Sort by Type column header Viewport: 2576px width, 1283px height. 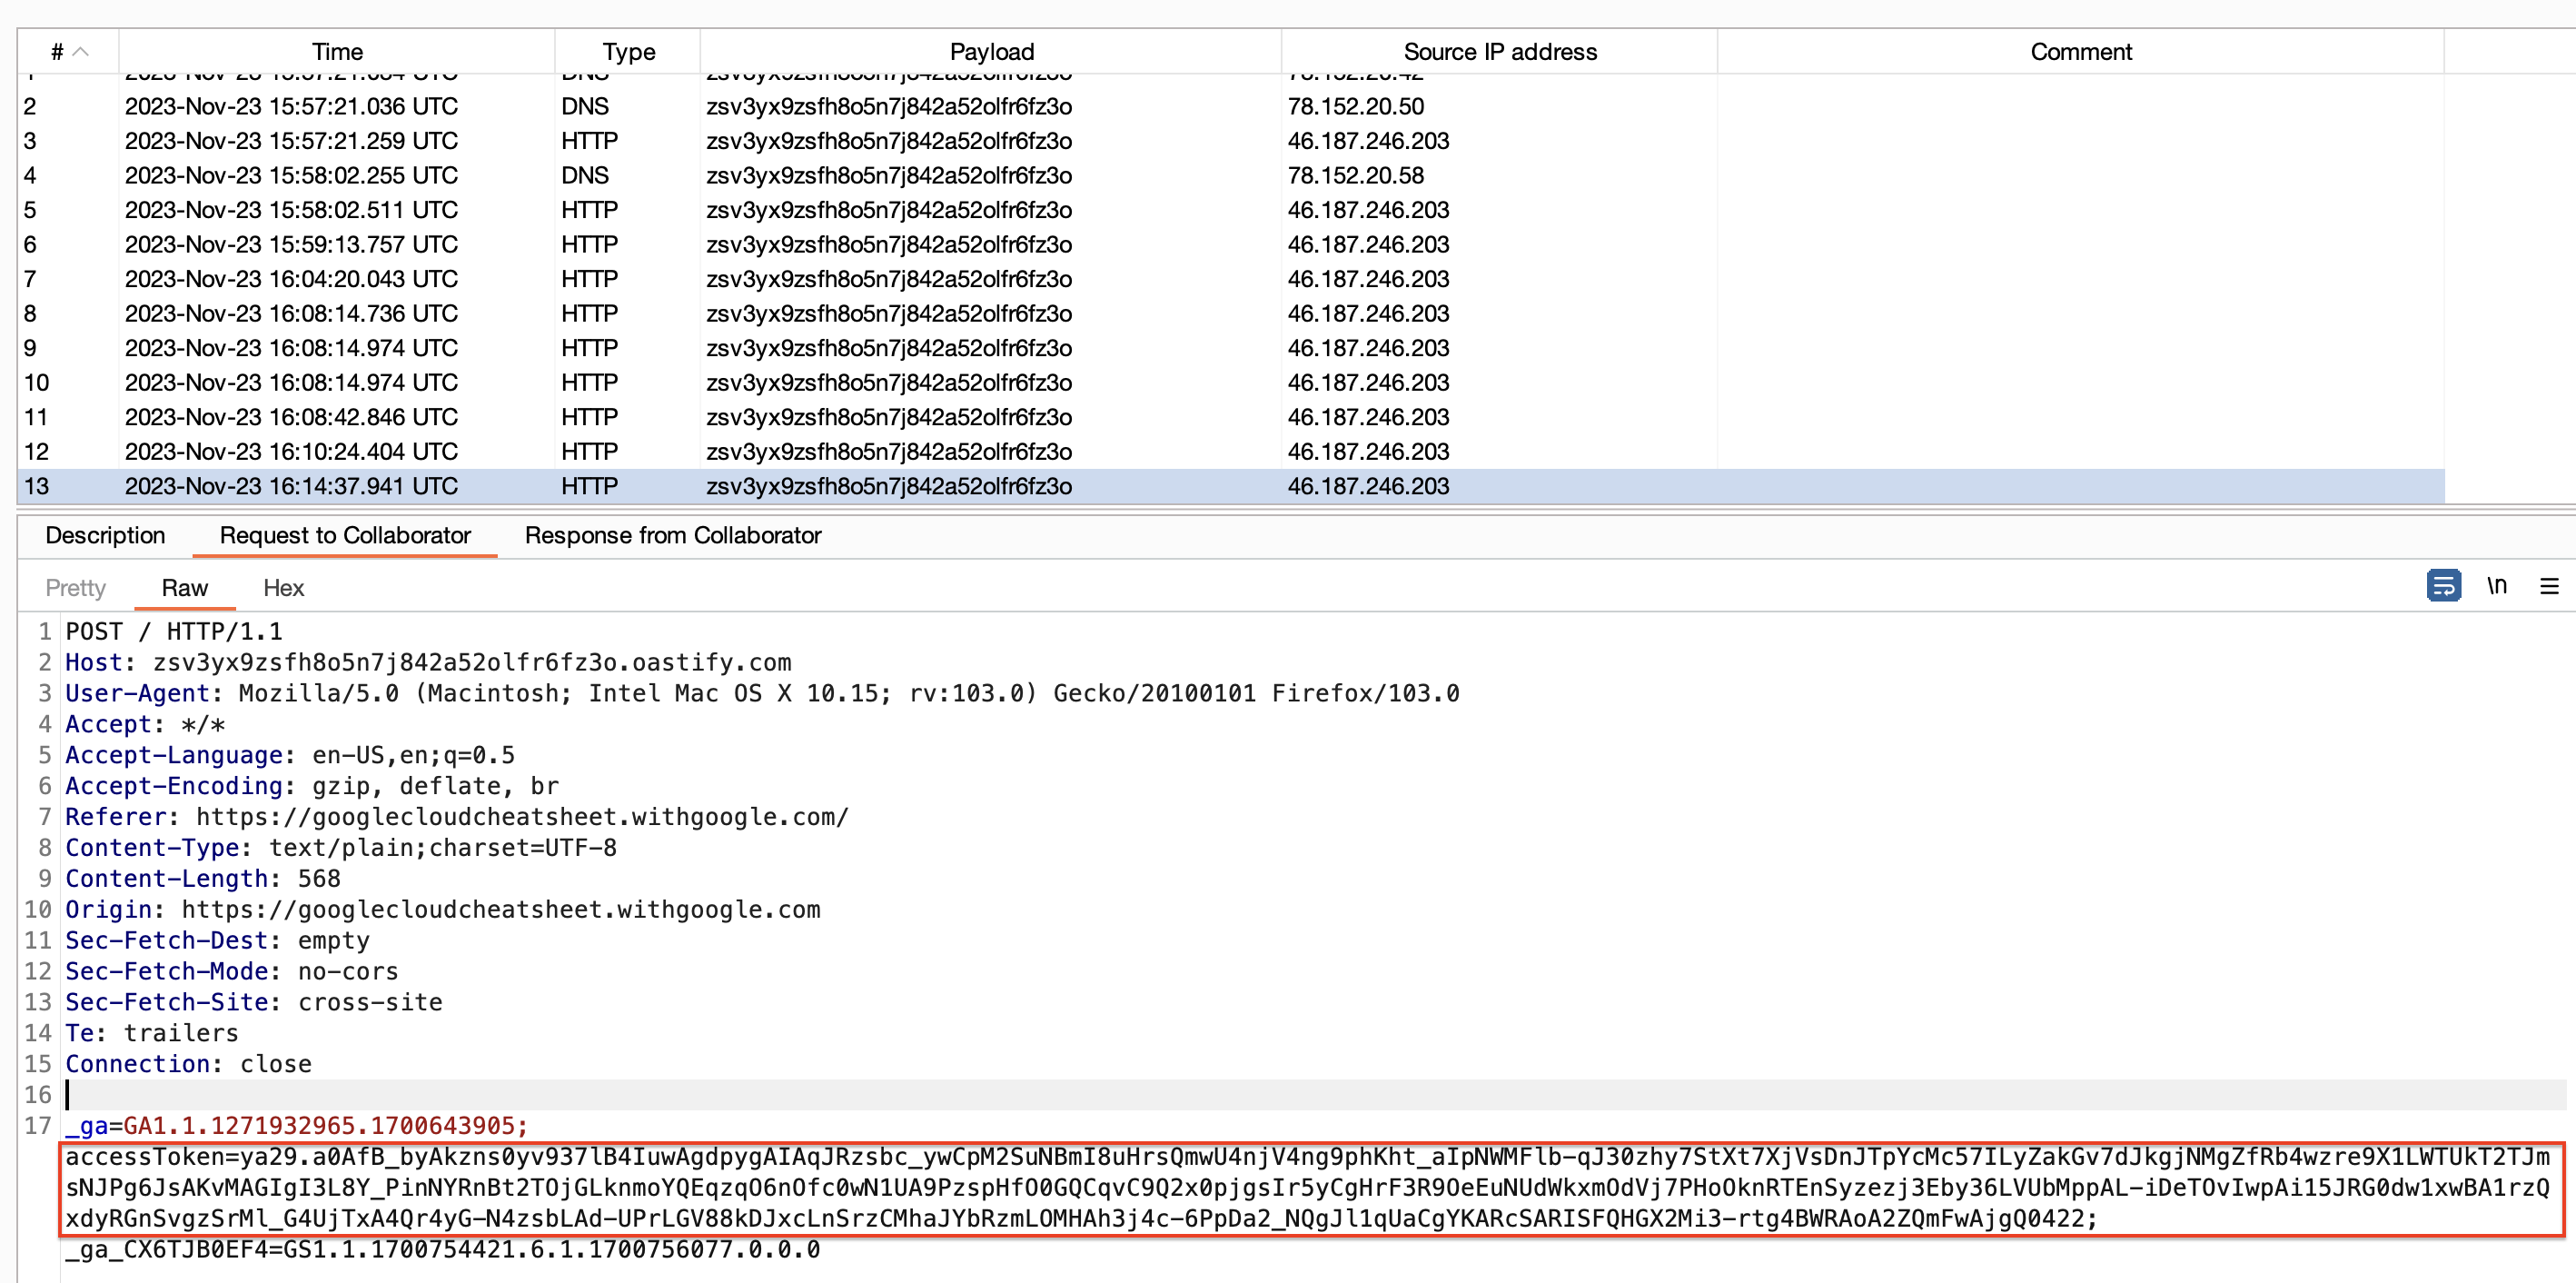628,52
